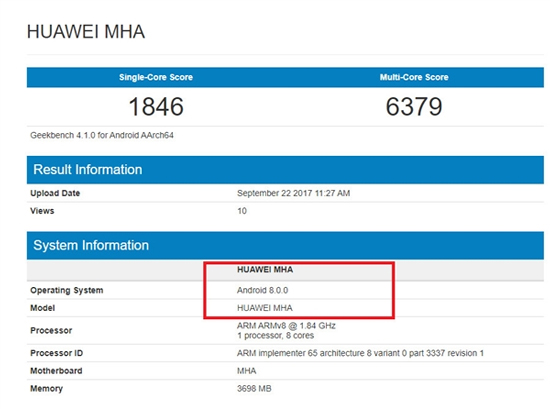
Task: Select the Upload Date row label
Action: 55,193
